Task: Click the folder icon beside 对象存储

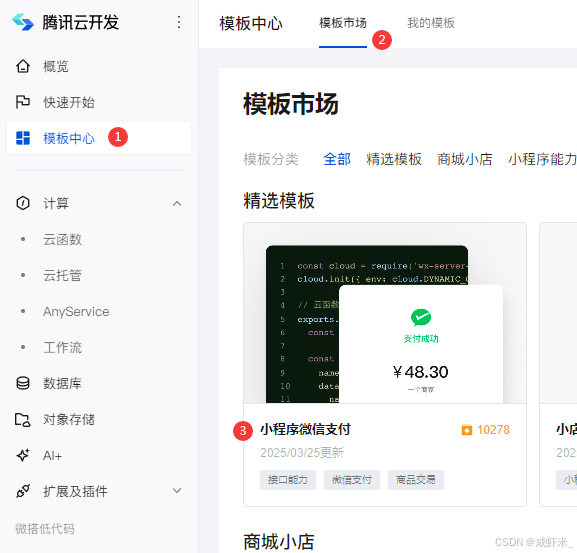Action: pos(23,419)
